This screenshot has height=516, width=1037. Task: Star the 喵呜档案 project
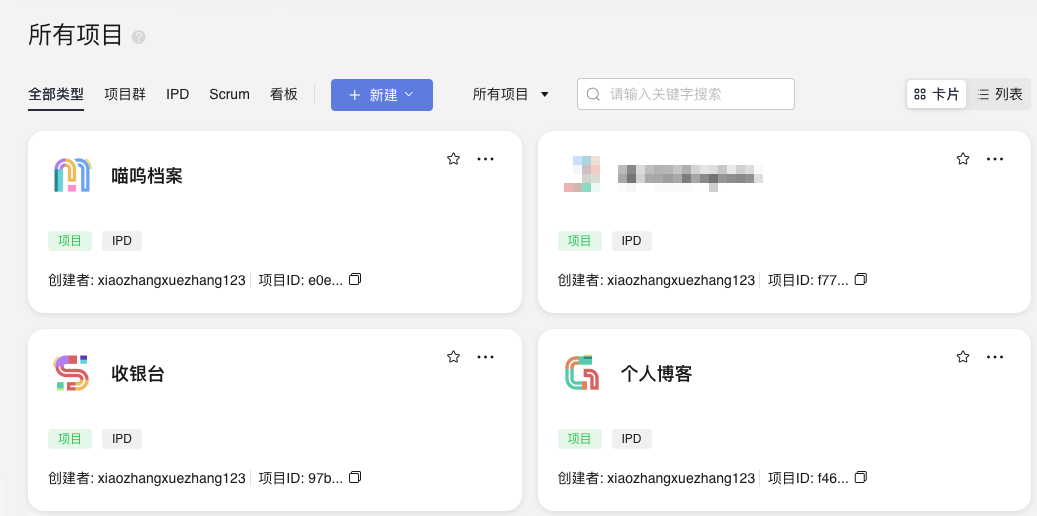pos(453,159)
